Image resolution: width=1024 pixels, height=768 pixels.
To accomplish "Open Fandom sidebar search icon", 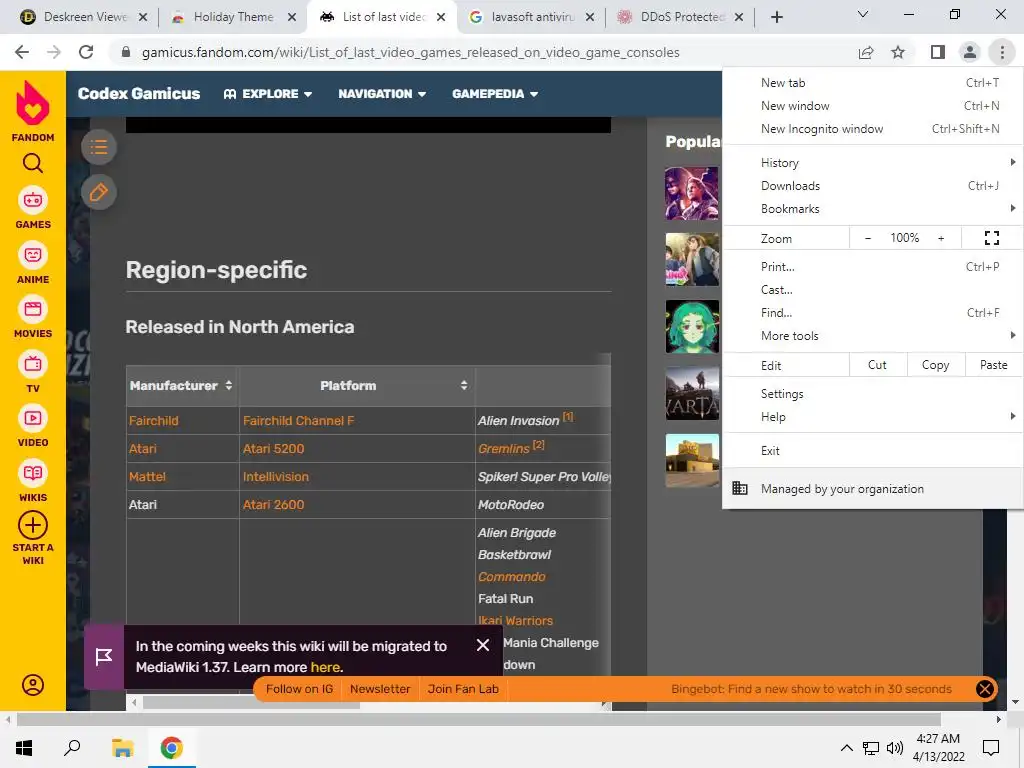I will pyautogui.click(x=33, y=163).
